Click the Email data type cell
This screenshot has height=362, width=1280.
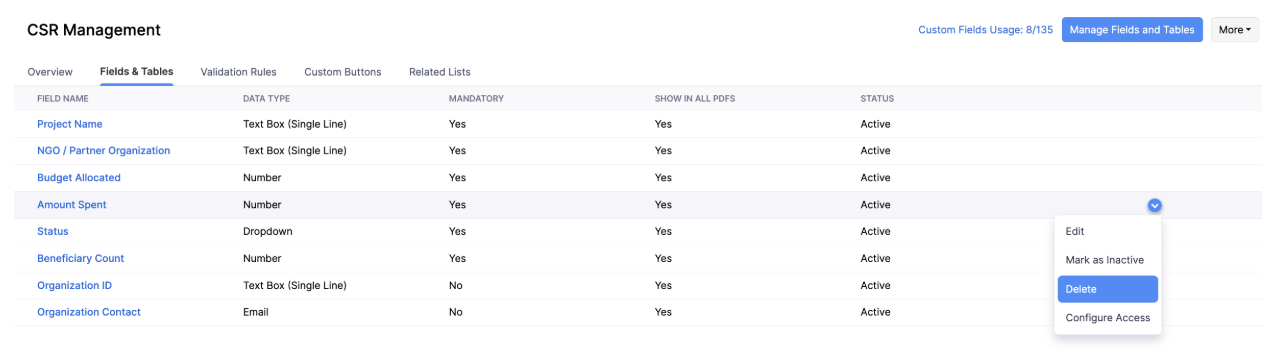point(256,312)
